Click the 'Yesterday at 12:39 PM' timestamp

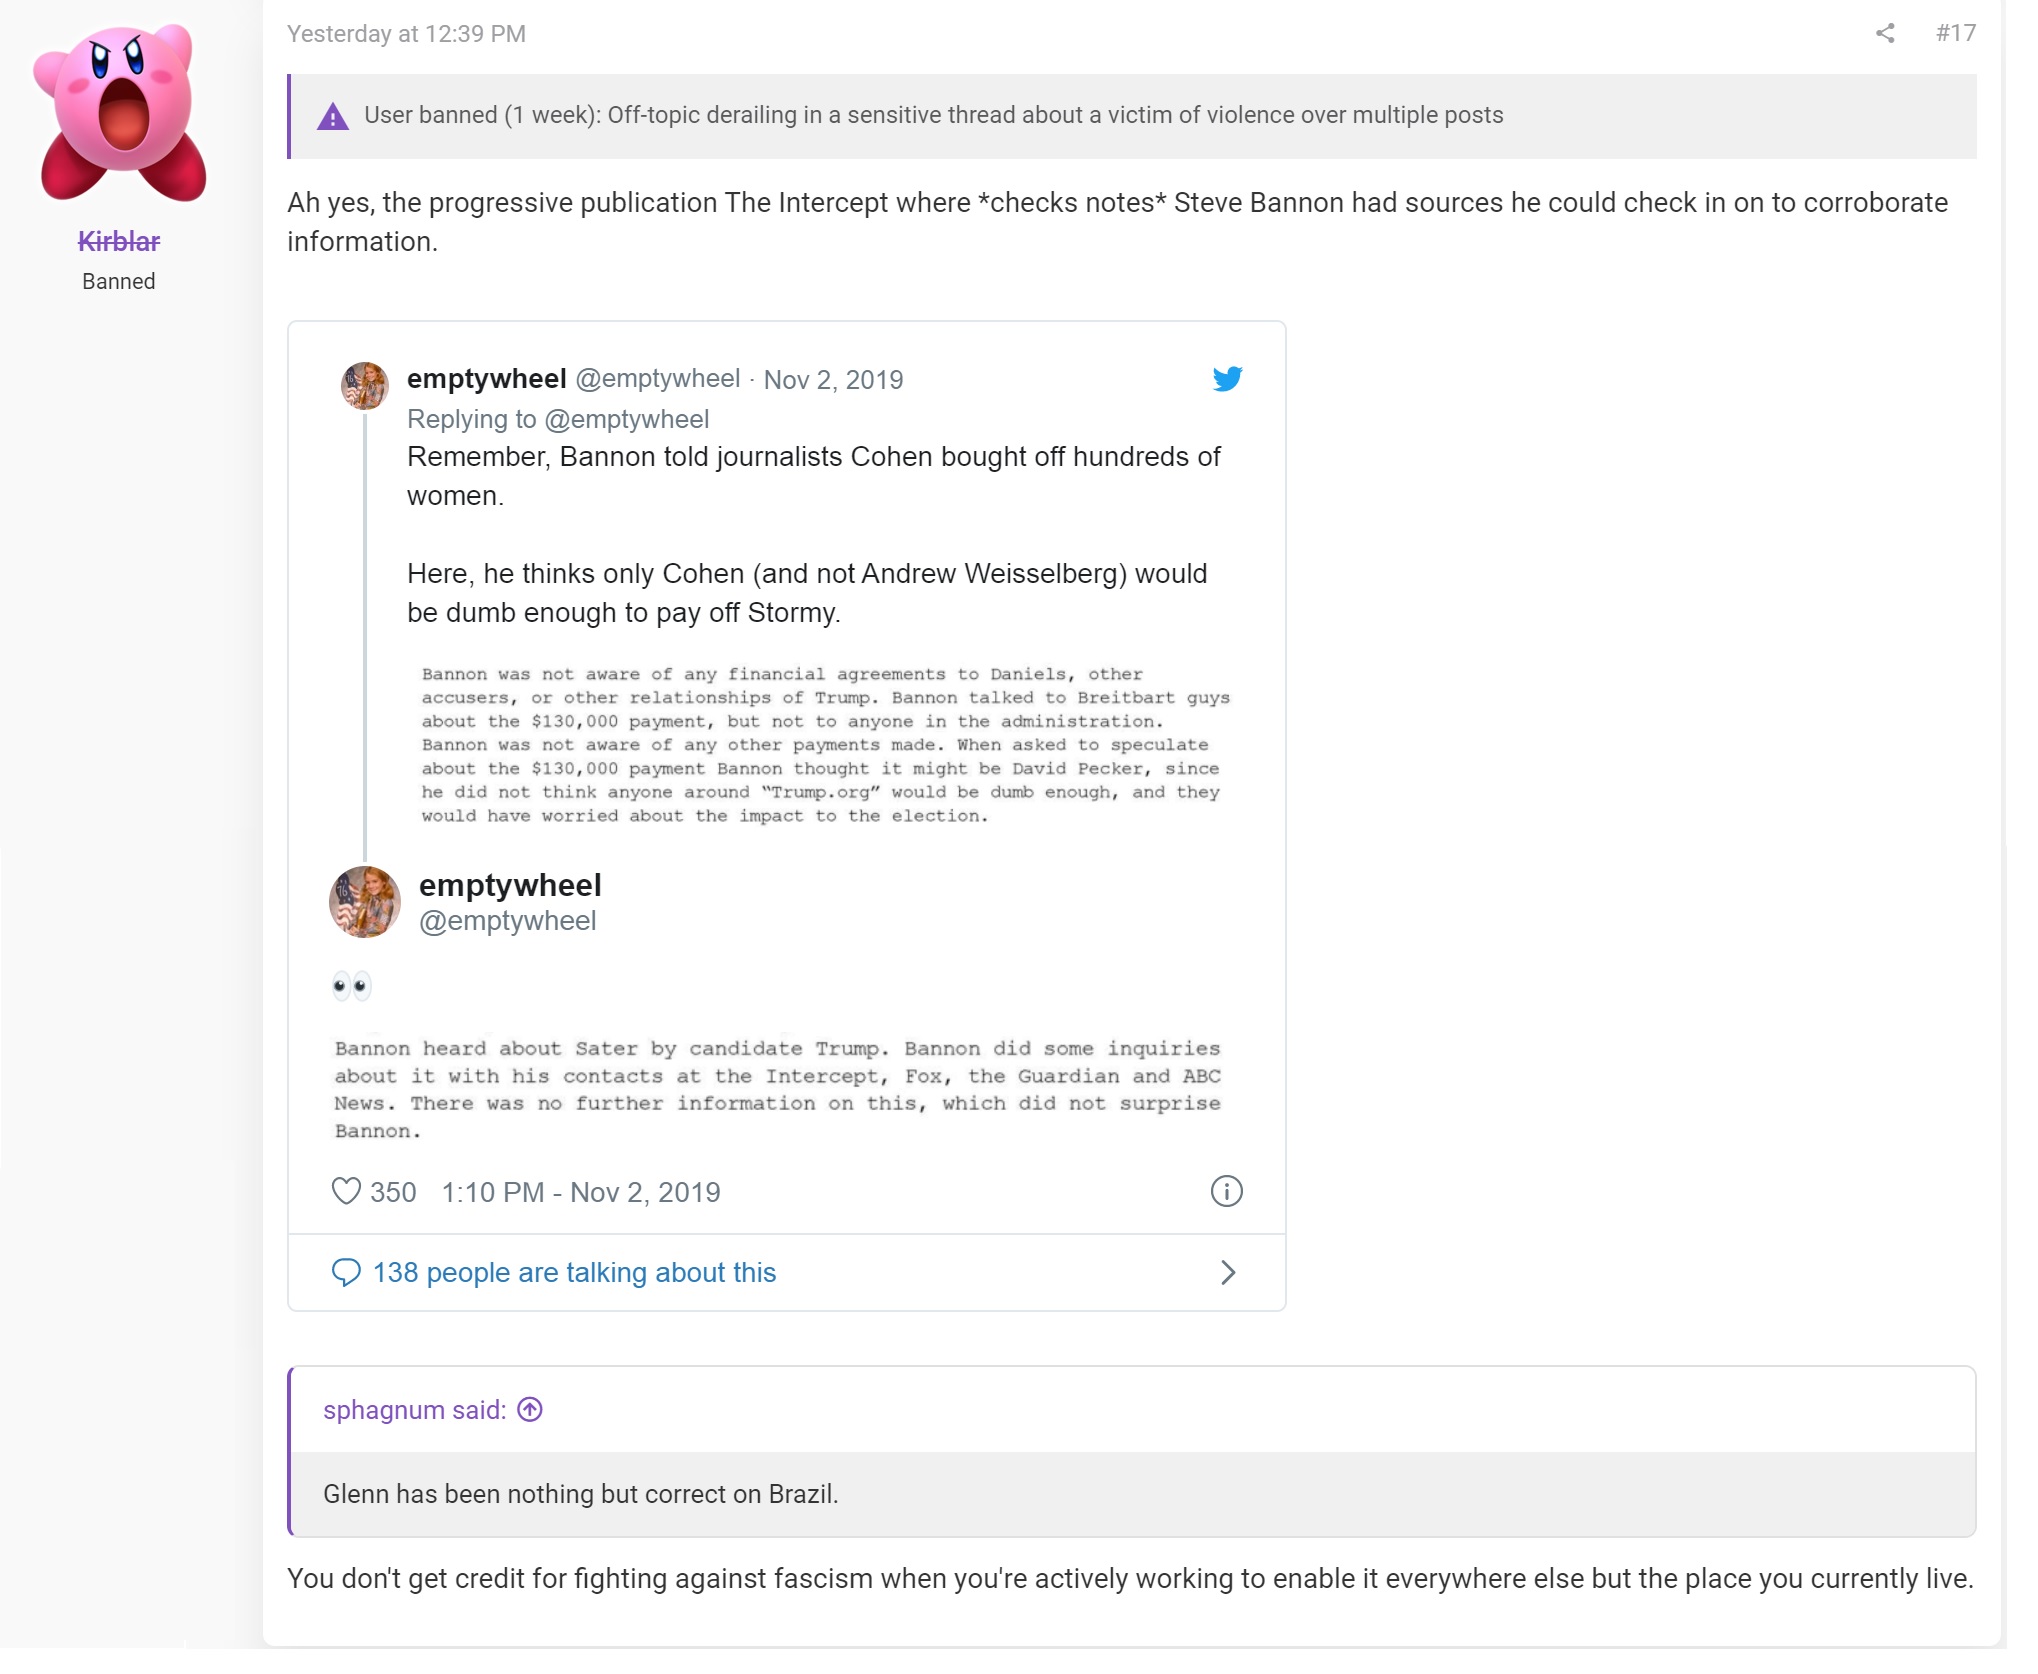[x=406, y=34]
